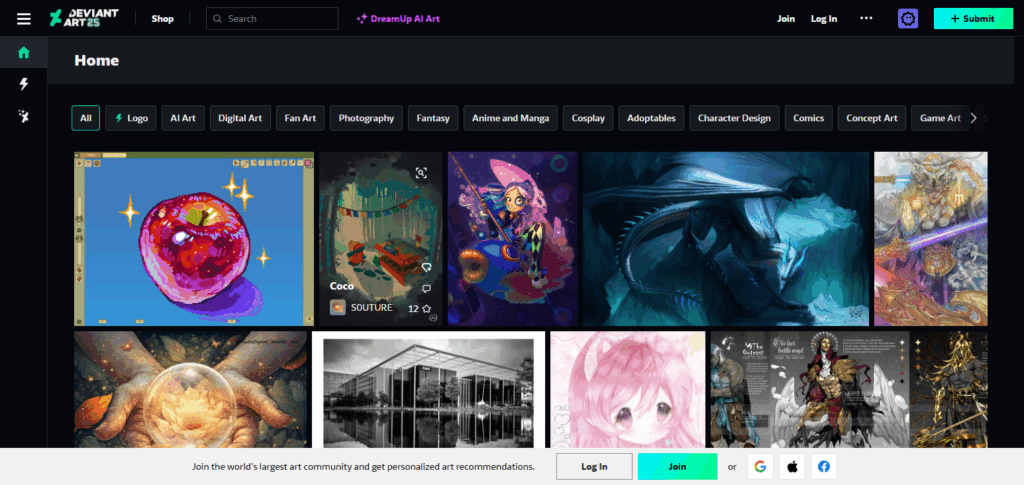This screenshot has width=1024, height=485.
Task: Sign in with Facebook icon
Action: click(x=824, y=467)
